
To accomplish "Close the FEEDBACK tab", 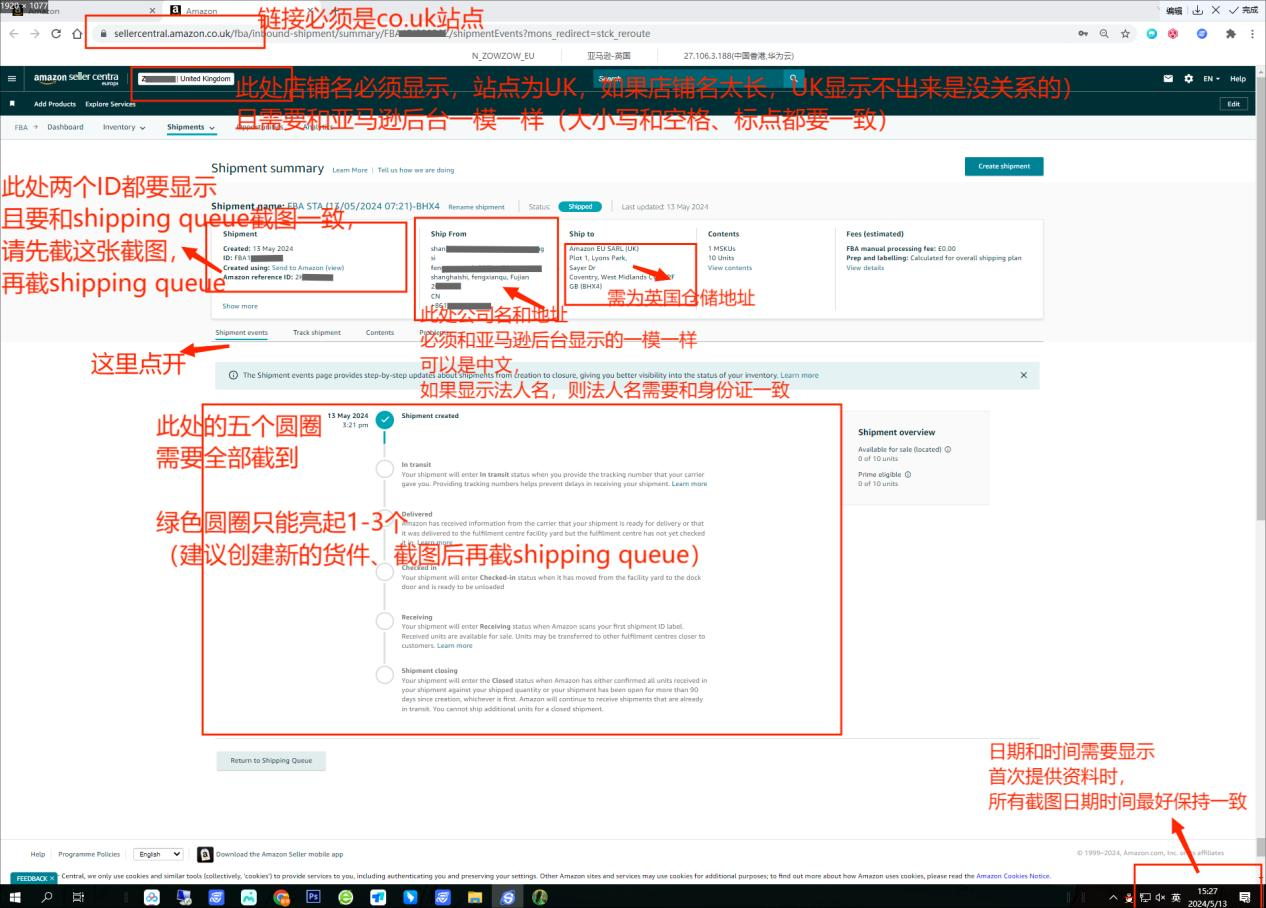I will pos(52,878).
